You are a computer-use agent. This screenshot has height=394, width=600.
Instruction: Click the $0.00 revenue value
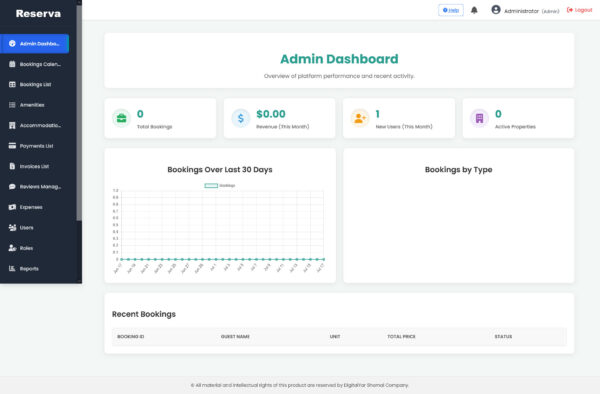(271, 114)
